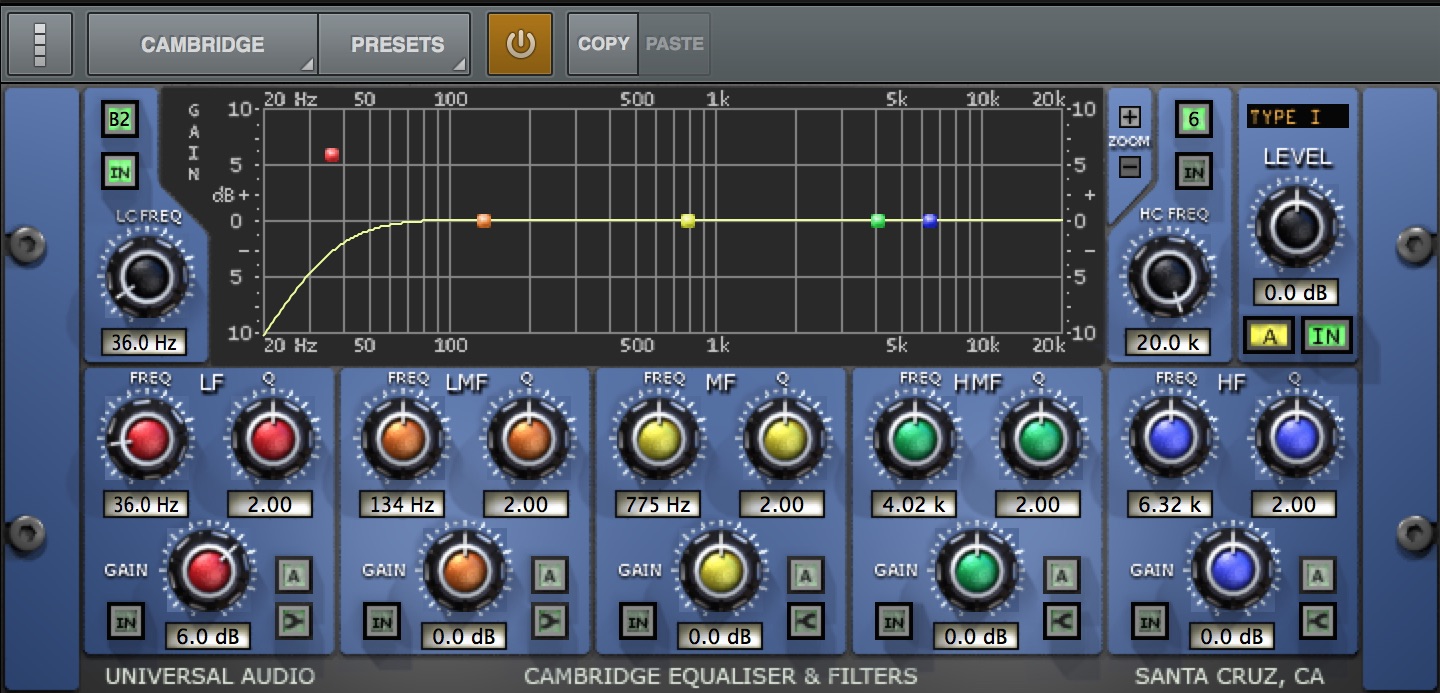Click the HC FREQ knob
1440x693 pixels.
[1168, 277]
